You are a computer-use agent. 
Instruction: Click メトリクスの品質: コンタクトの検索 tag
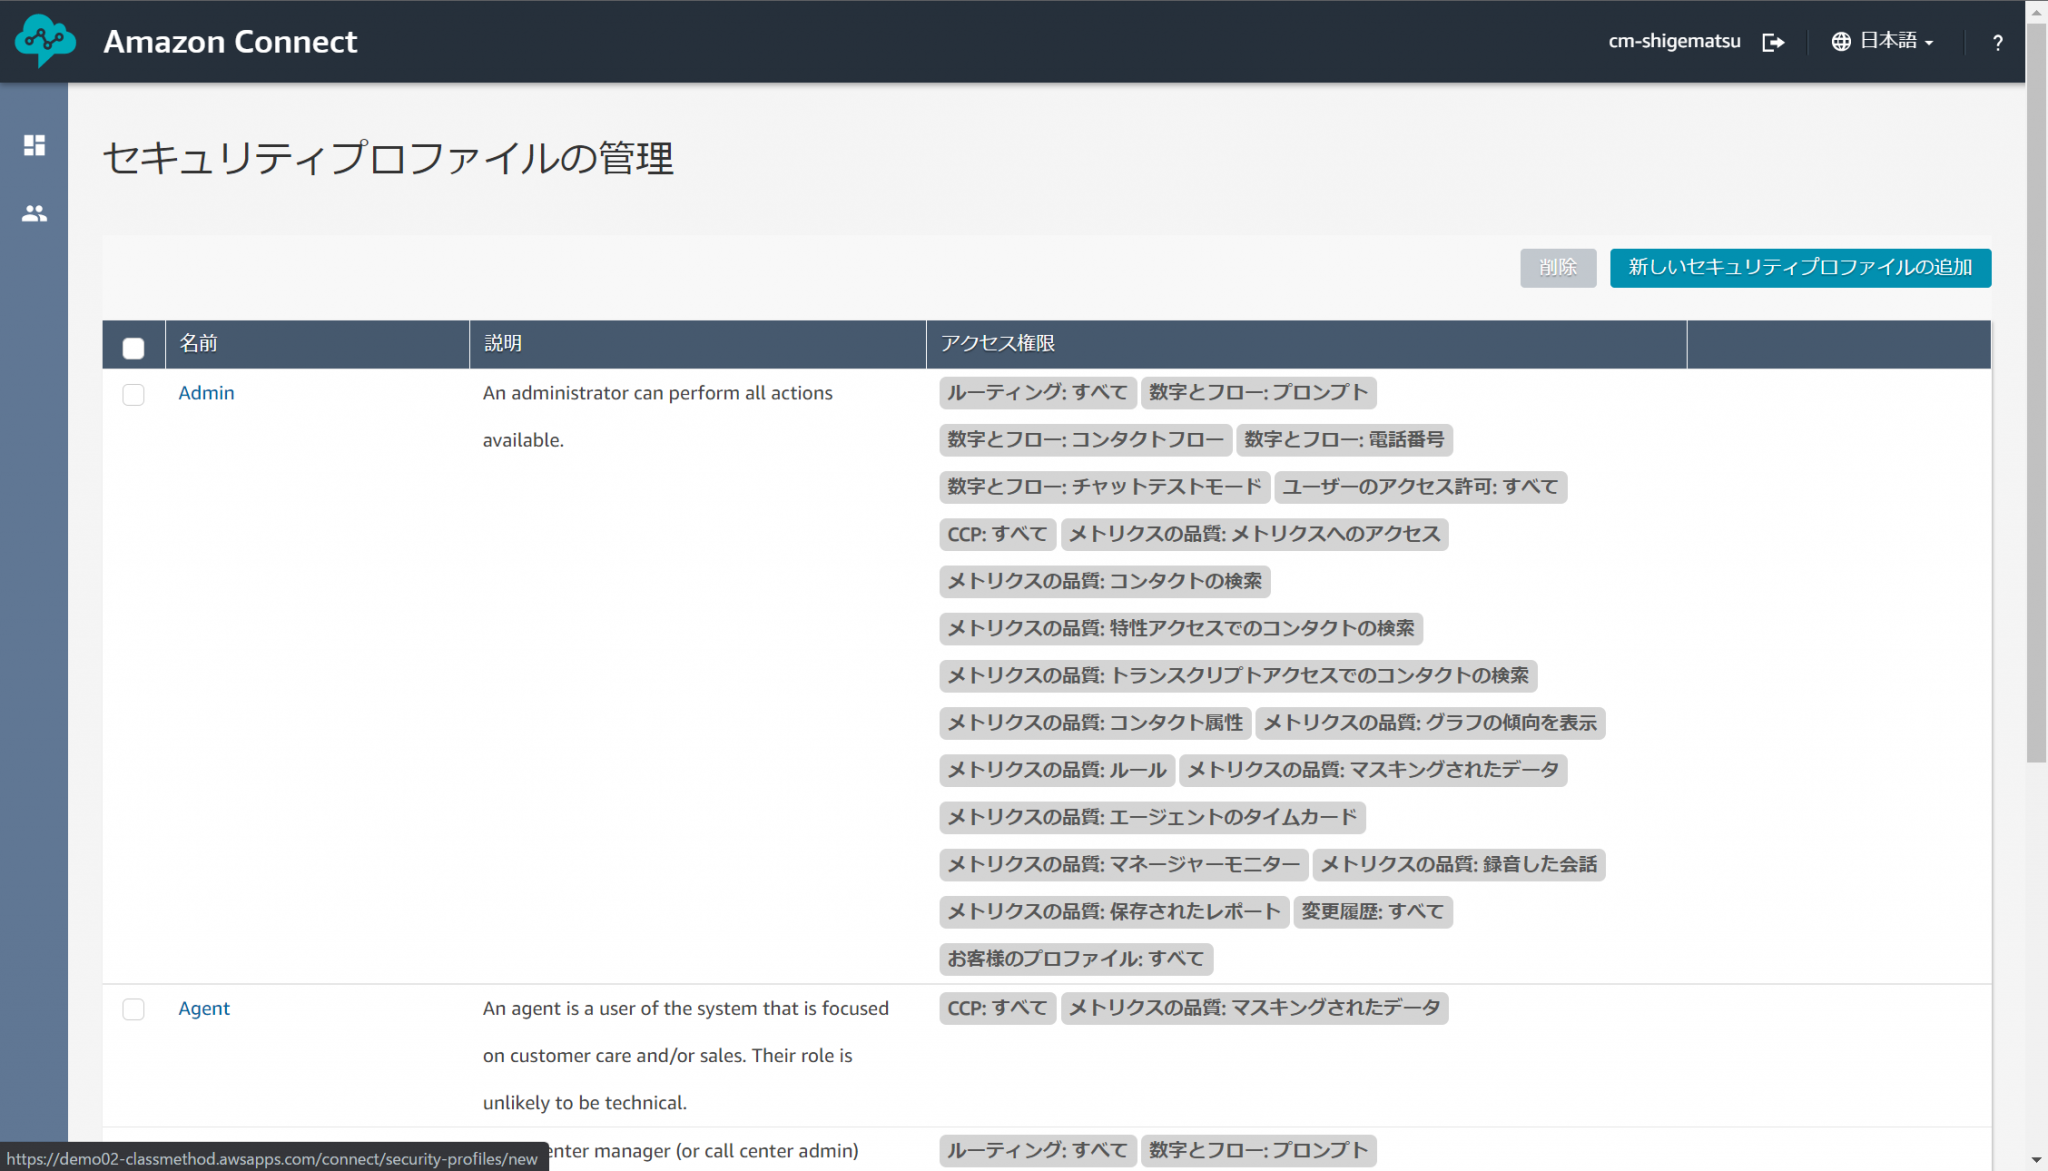click(x=1104, y=581)
